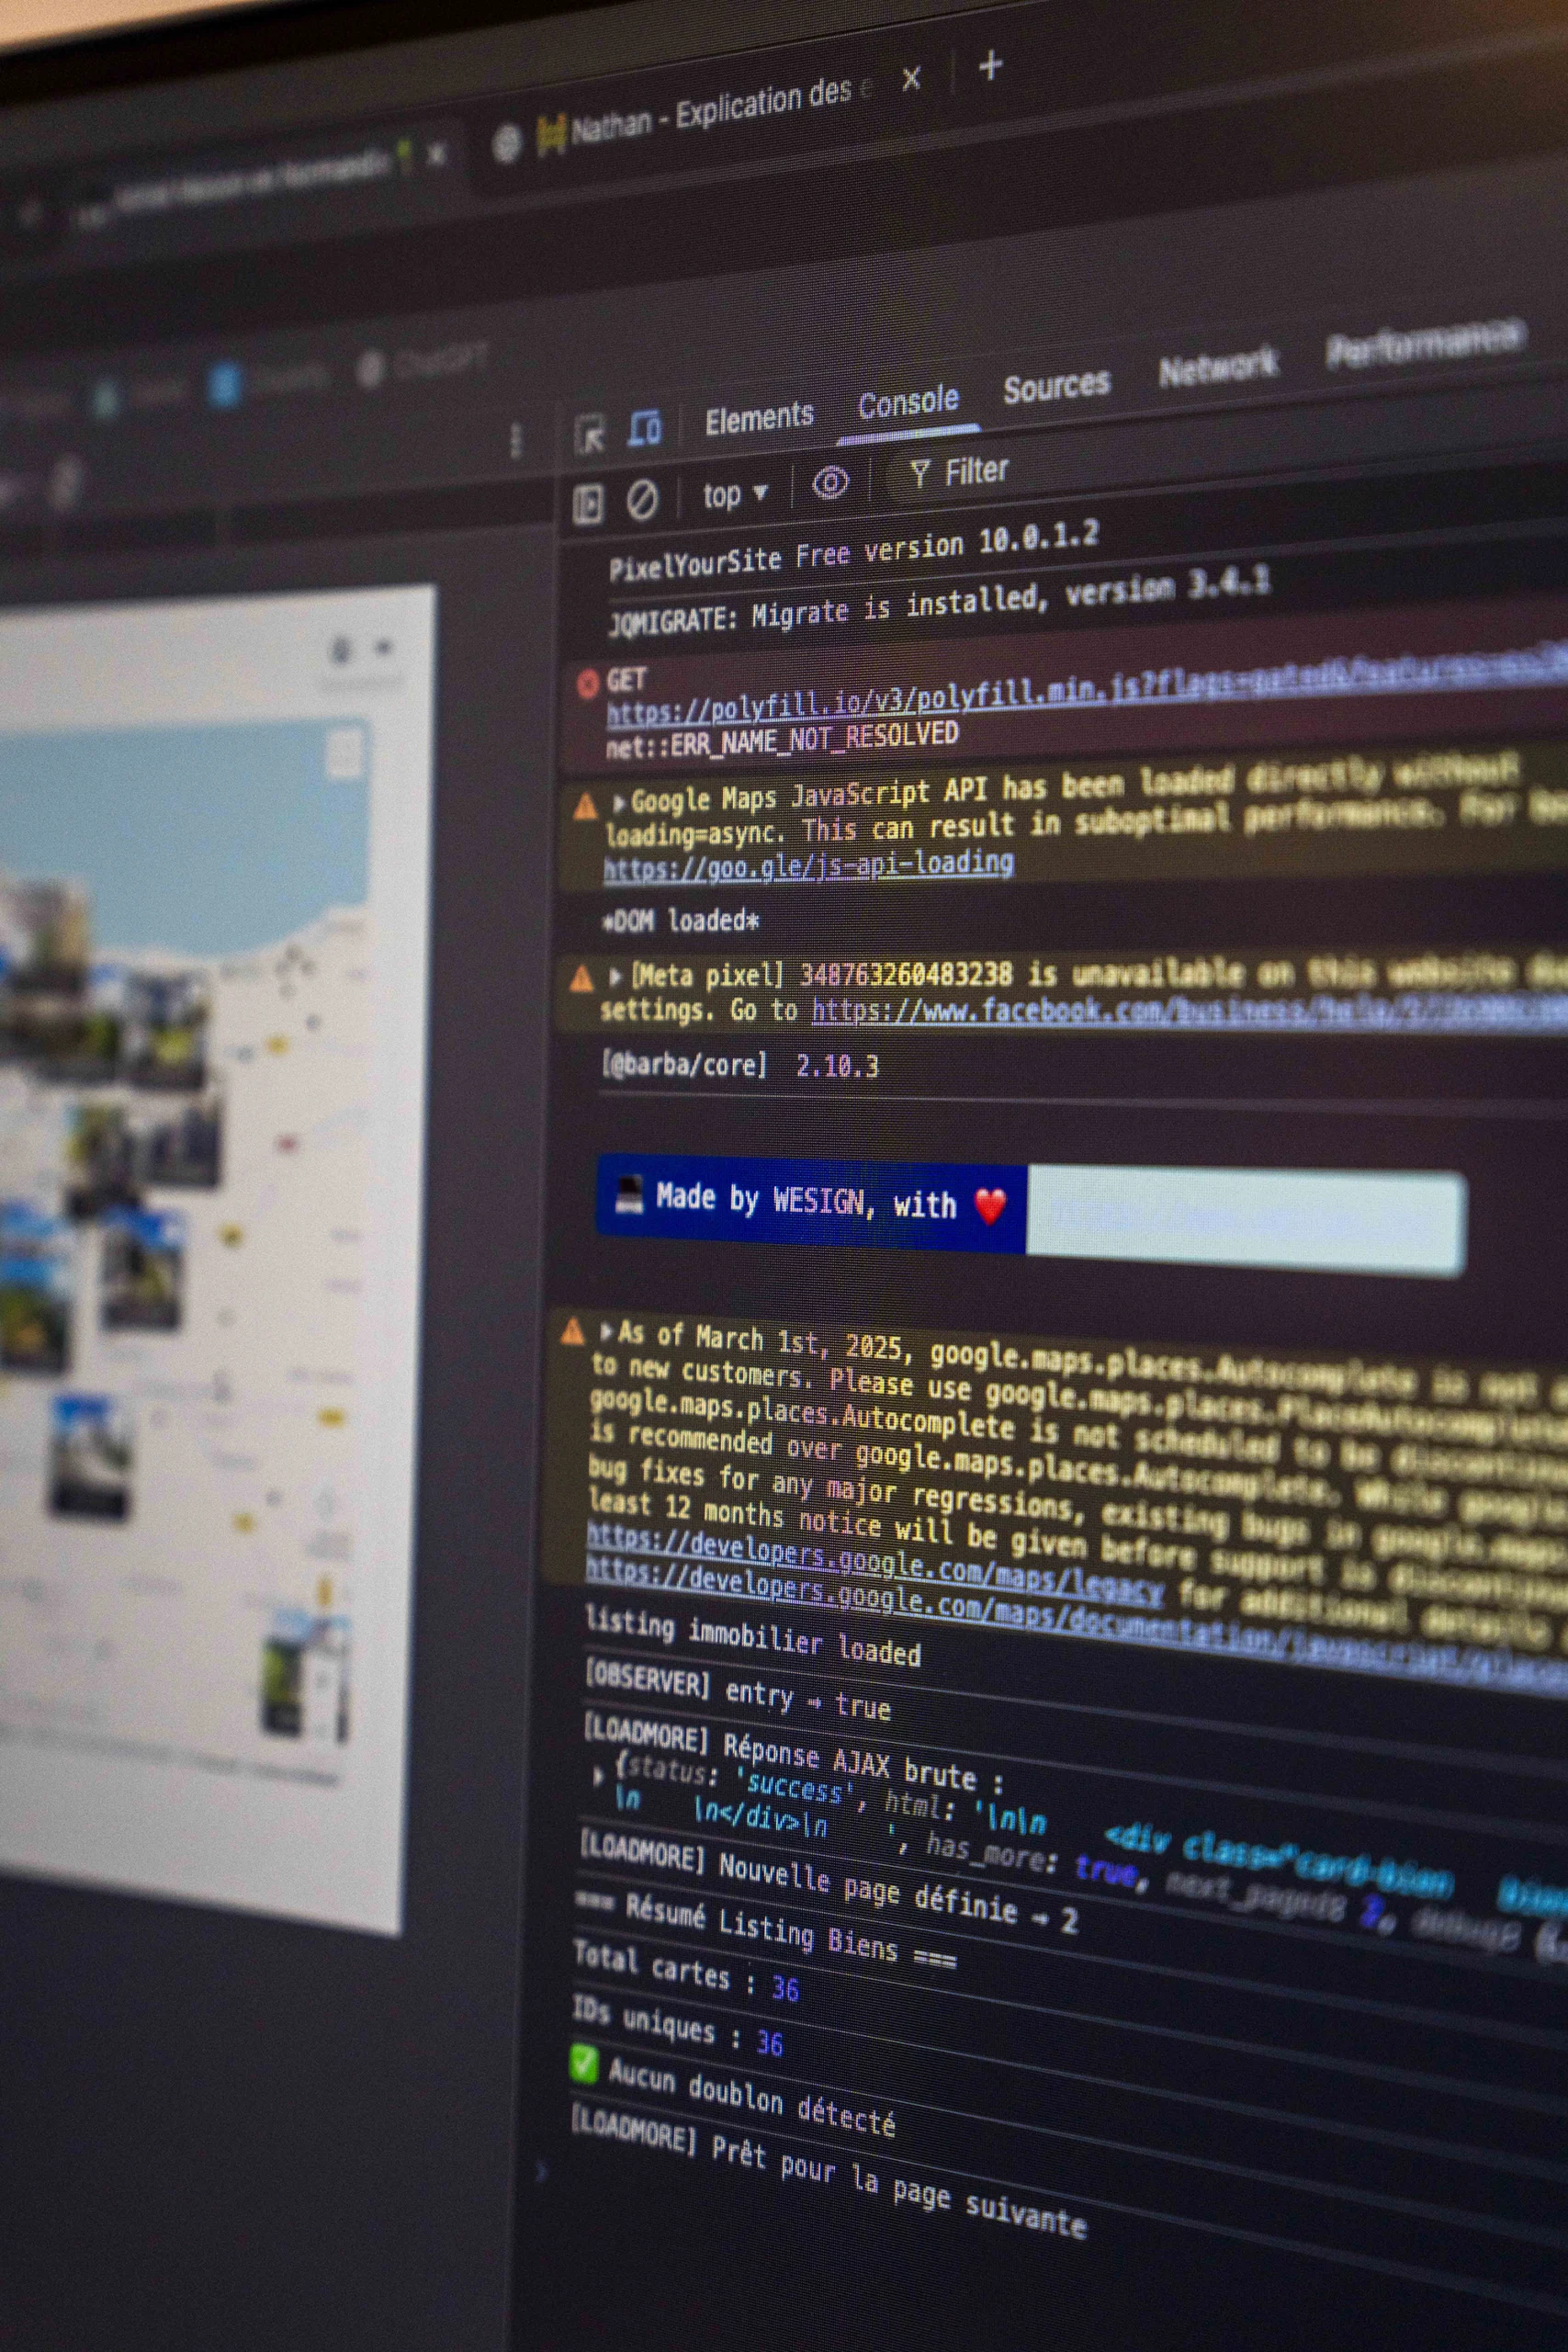Screen dimensions: 1568x2352
Task: Open the polyfill.io script link
Action: (1085, 685)
